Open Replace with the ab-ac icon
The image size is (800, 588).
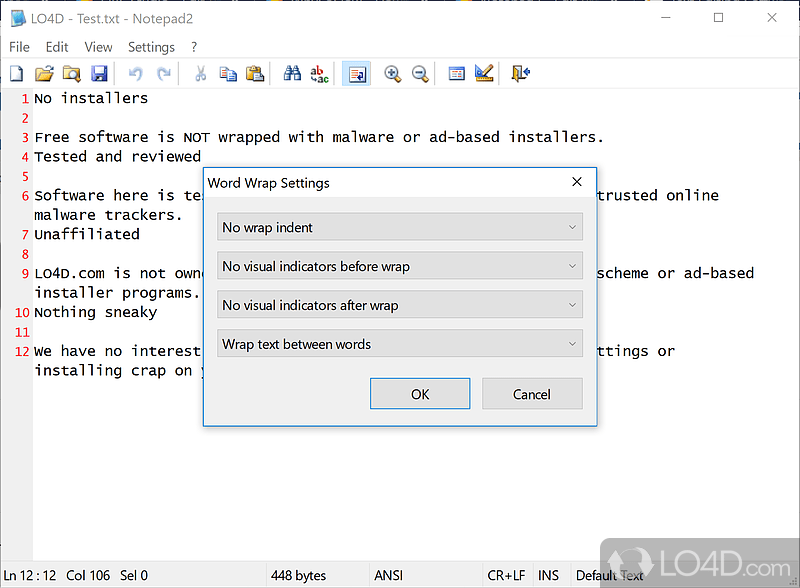(319, 74)
